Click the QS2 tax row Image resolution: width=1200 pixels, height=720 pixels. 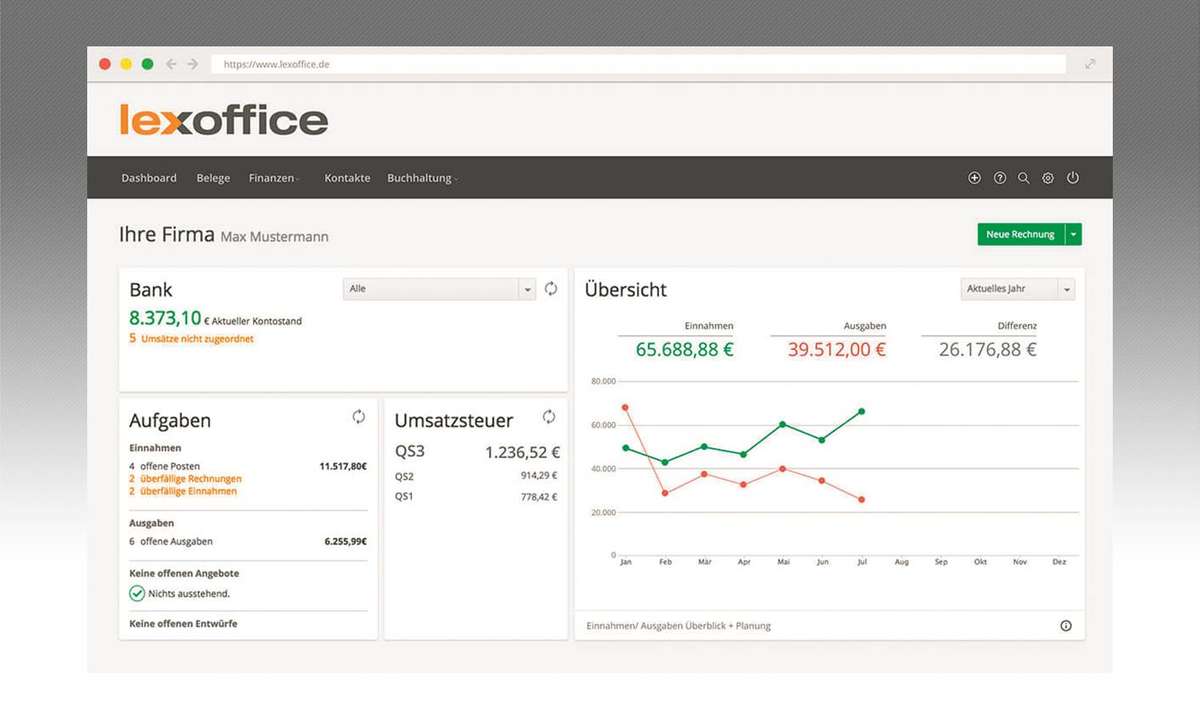click(477, 476)
